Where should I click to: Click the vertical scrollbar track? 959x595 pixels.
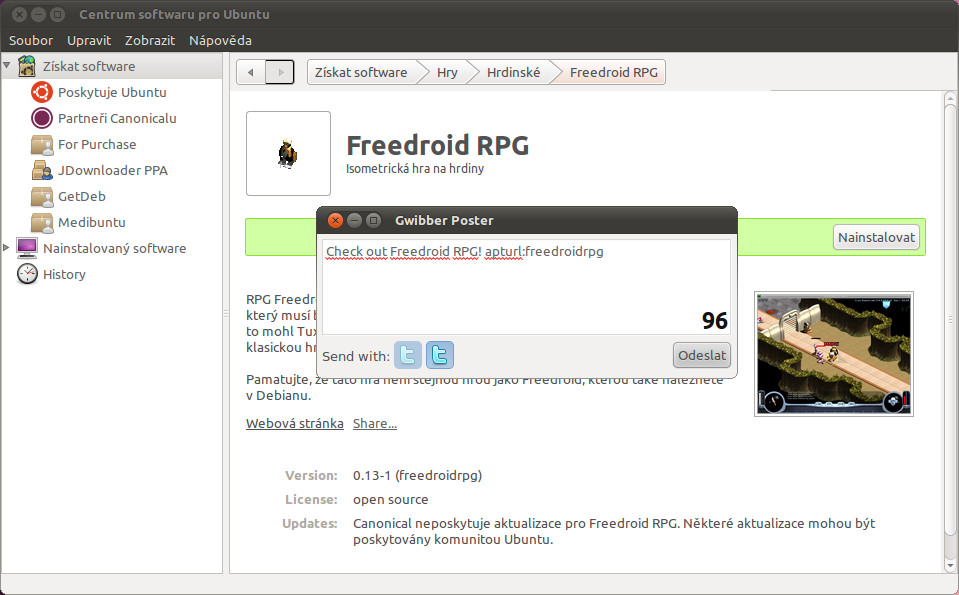(950, 332)
